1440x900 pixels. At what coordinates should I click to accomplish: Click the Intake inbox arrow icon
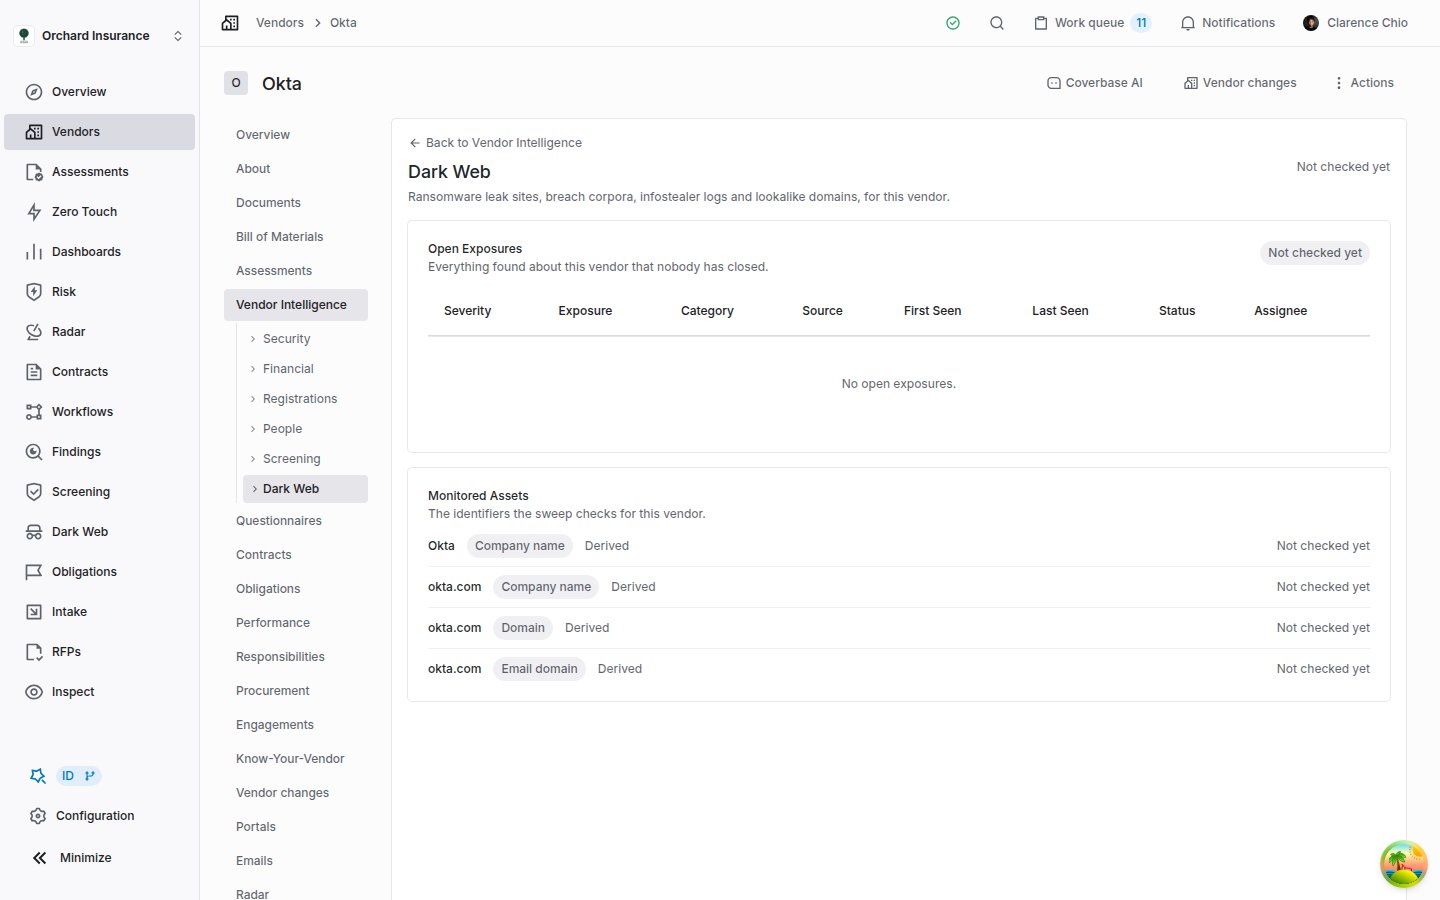(x=34, y=612)
